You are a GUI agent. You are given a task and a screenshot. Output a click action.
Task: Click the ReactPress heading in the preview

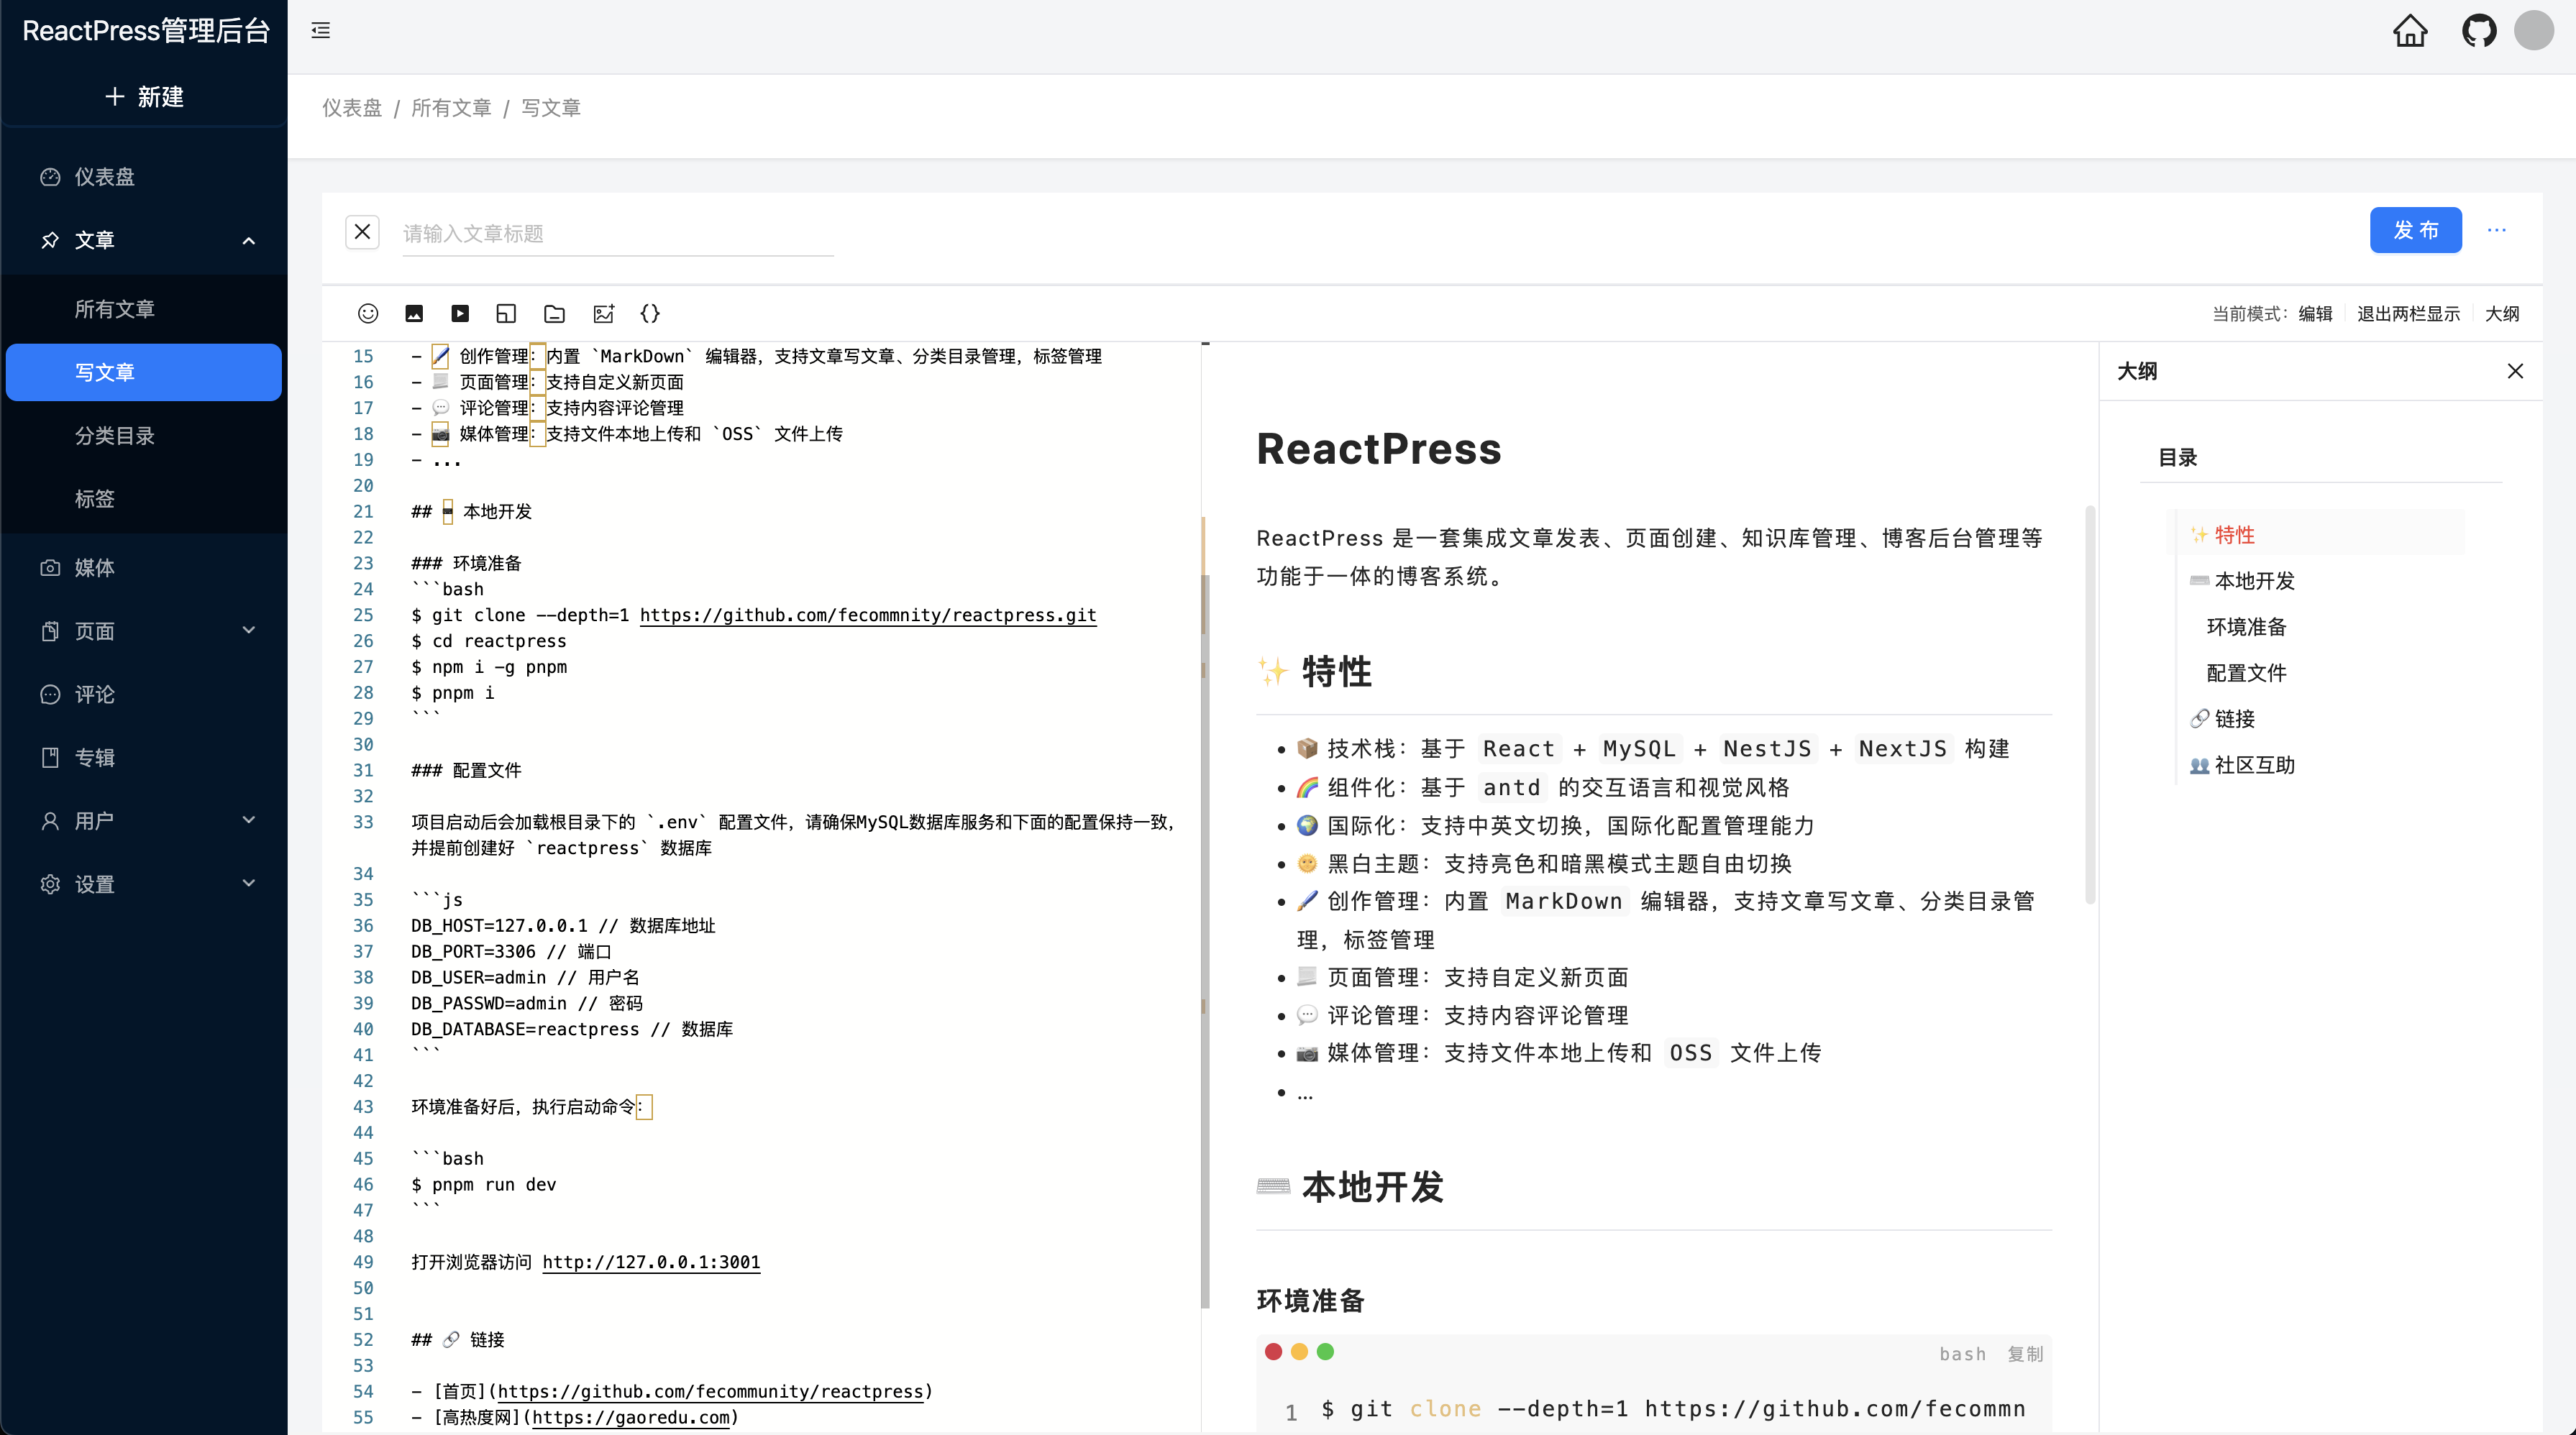1378,449
